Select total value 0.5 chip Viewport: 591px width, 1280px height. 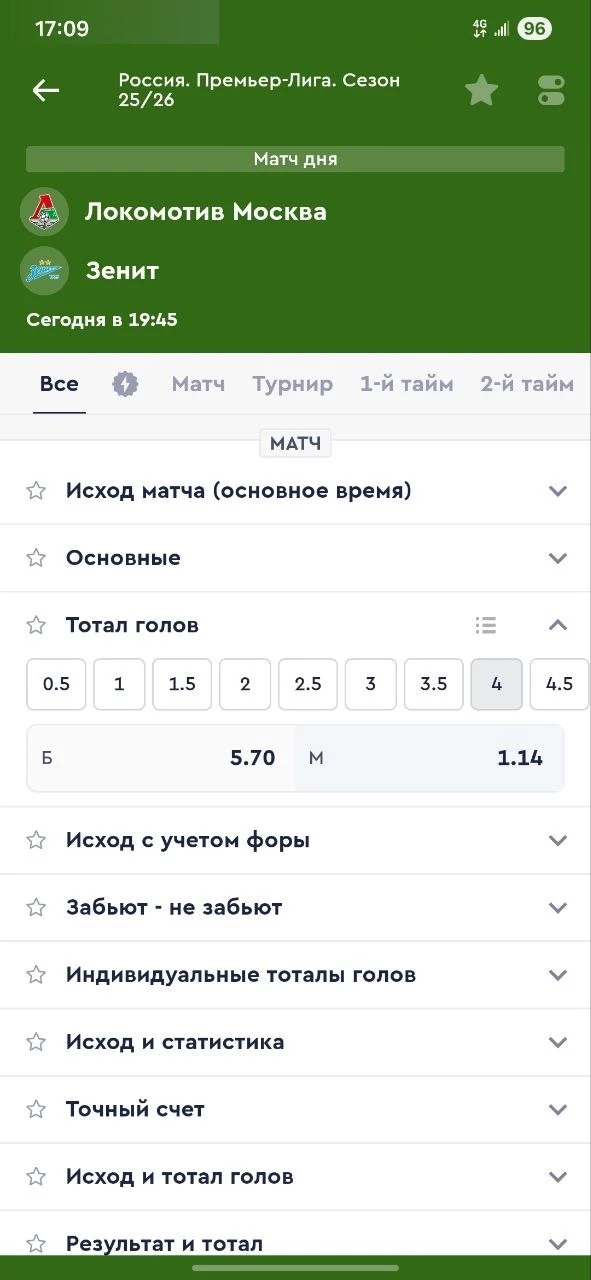point(56,684)
